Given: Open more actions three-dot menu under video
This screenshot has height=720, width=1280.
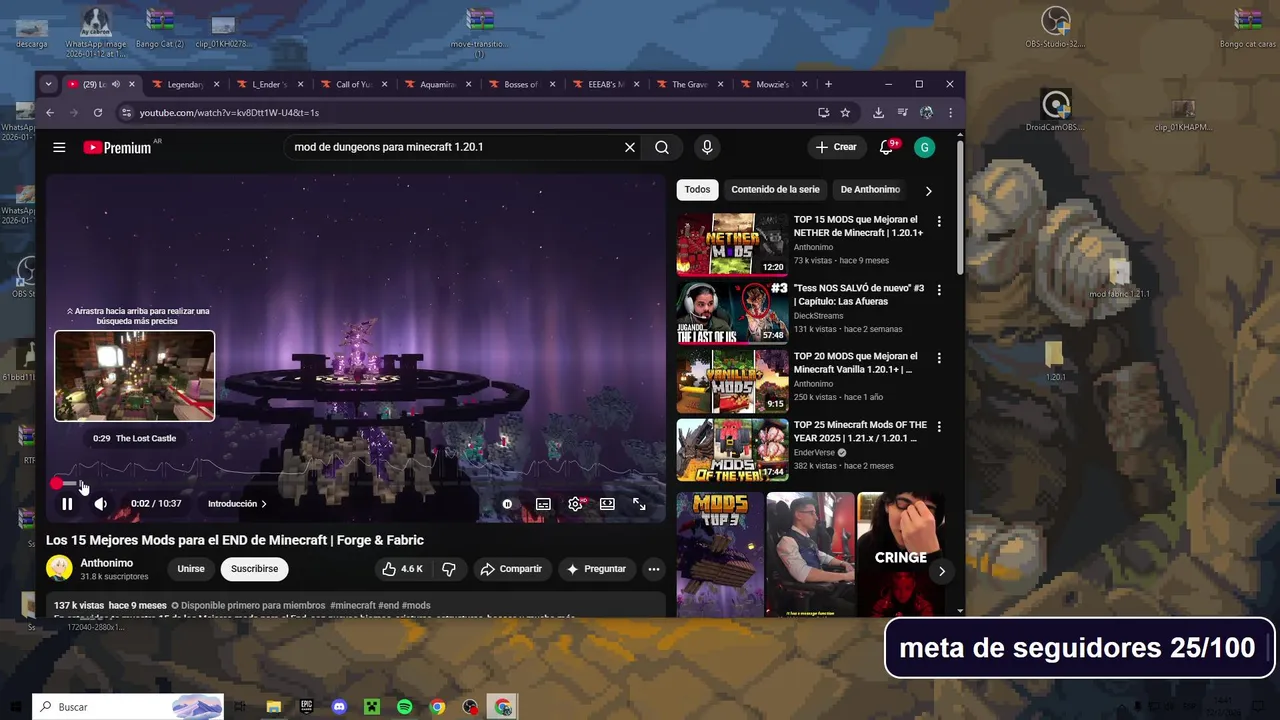Looking at the screenshot, I should pyautogui.click(x=653, y=569).
